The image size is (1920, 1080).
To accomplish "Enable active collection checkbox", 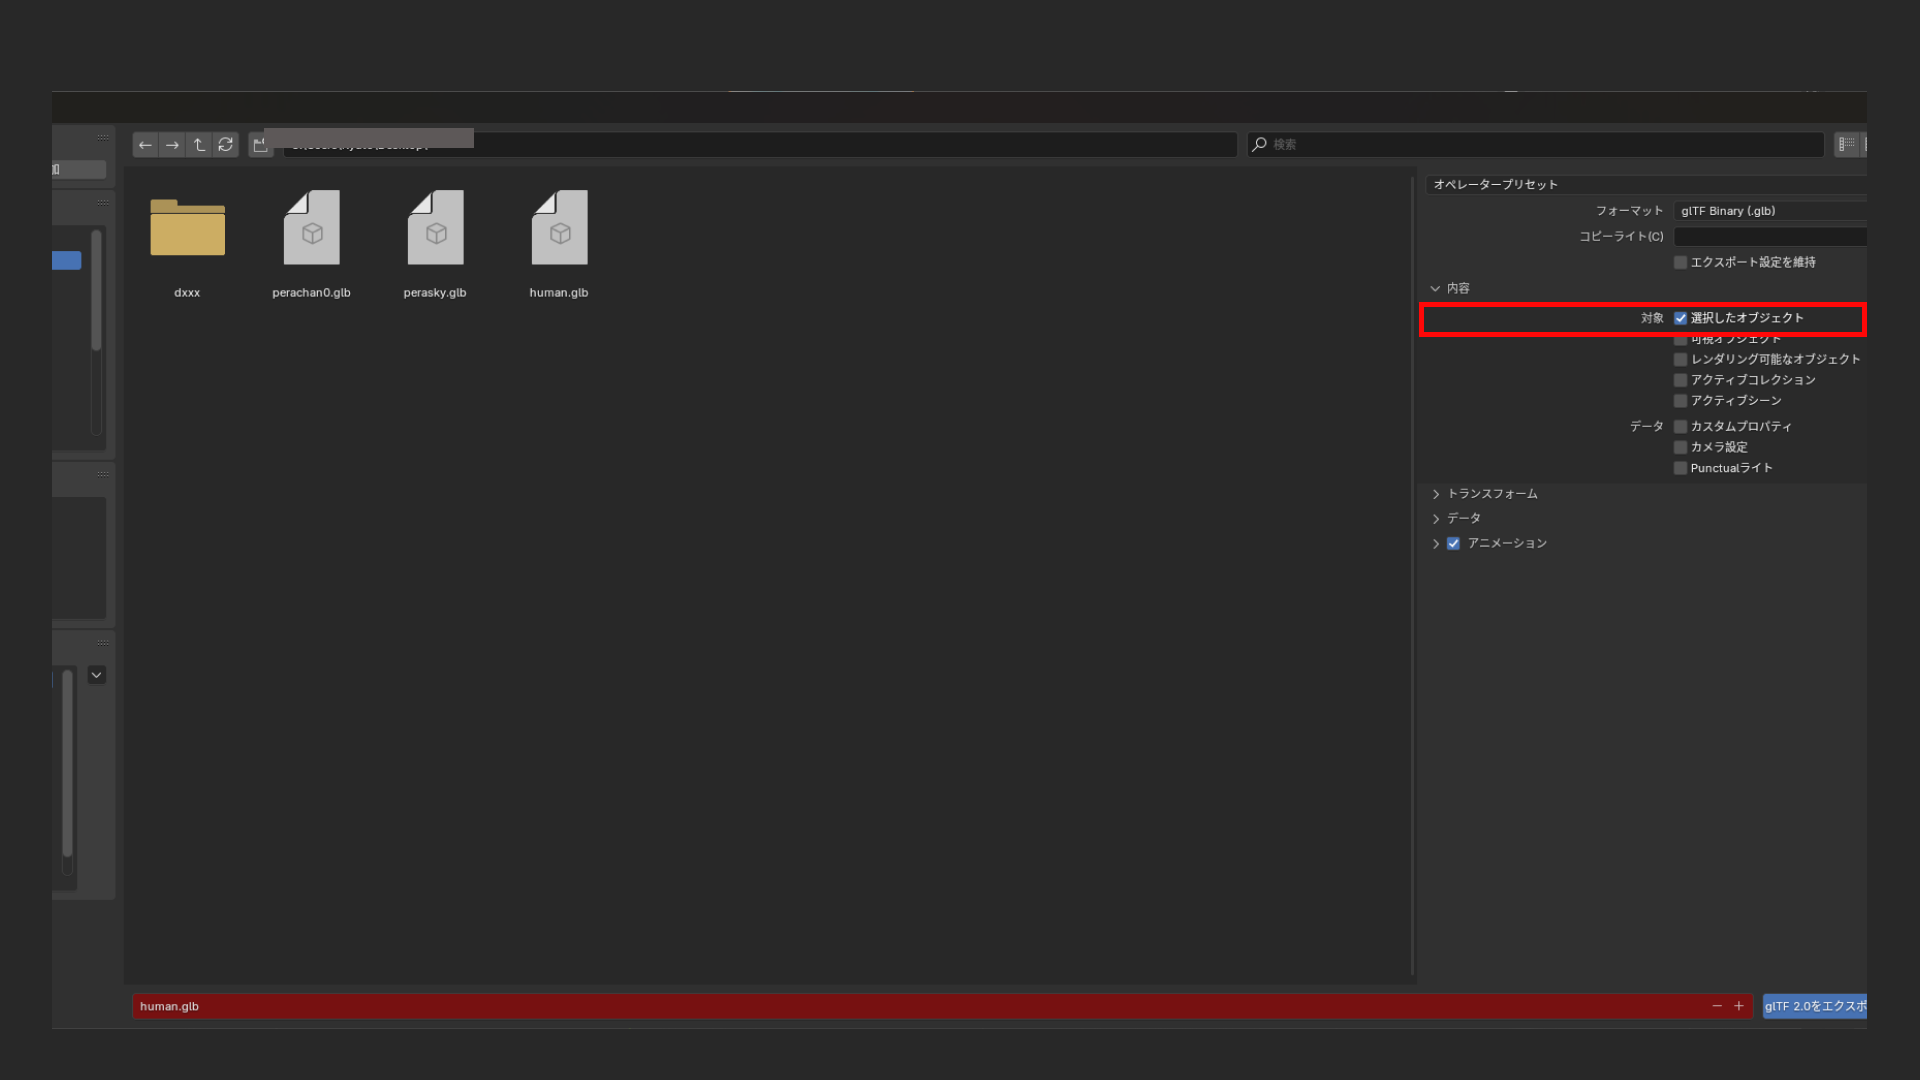I will [x=1680, y=380].
